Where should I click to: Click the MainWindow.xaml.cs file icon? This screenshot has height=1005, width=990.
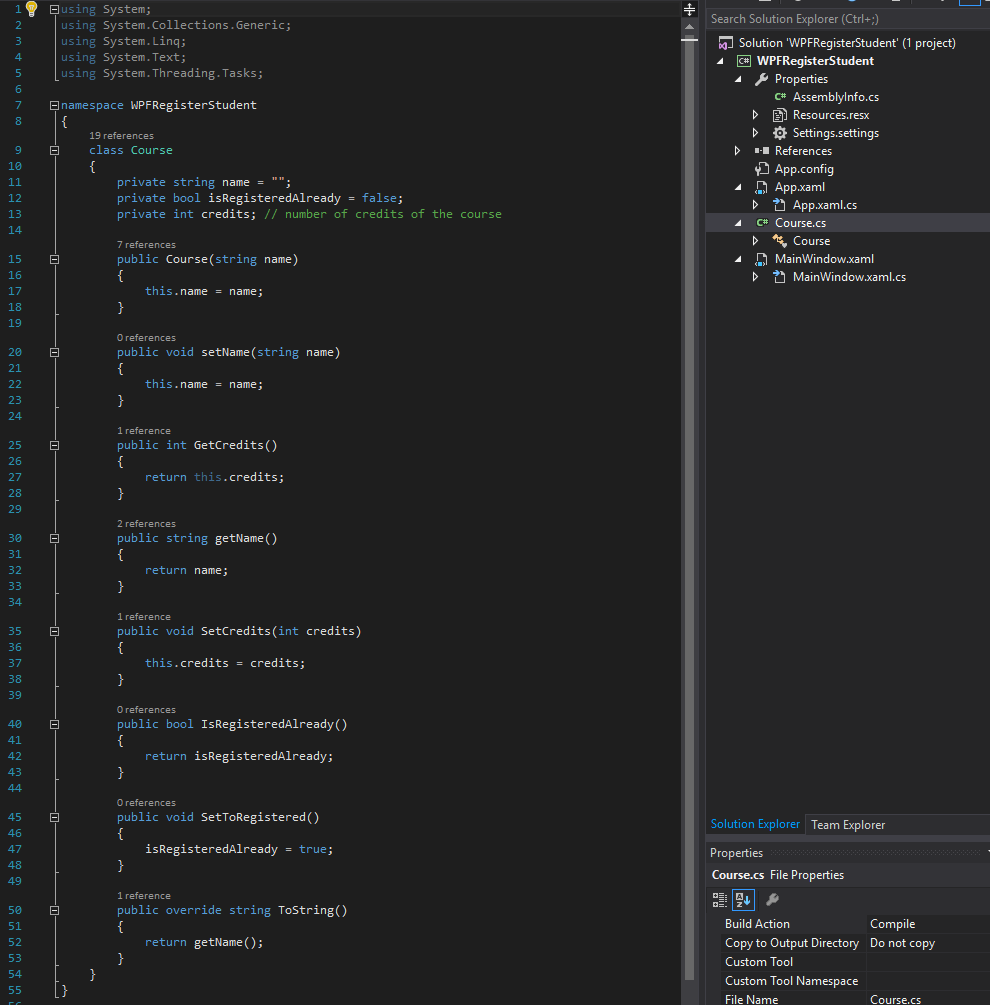(779, 277)
